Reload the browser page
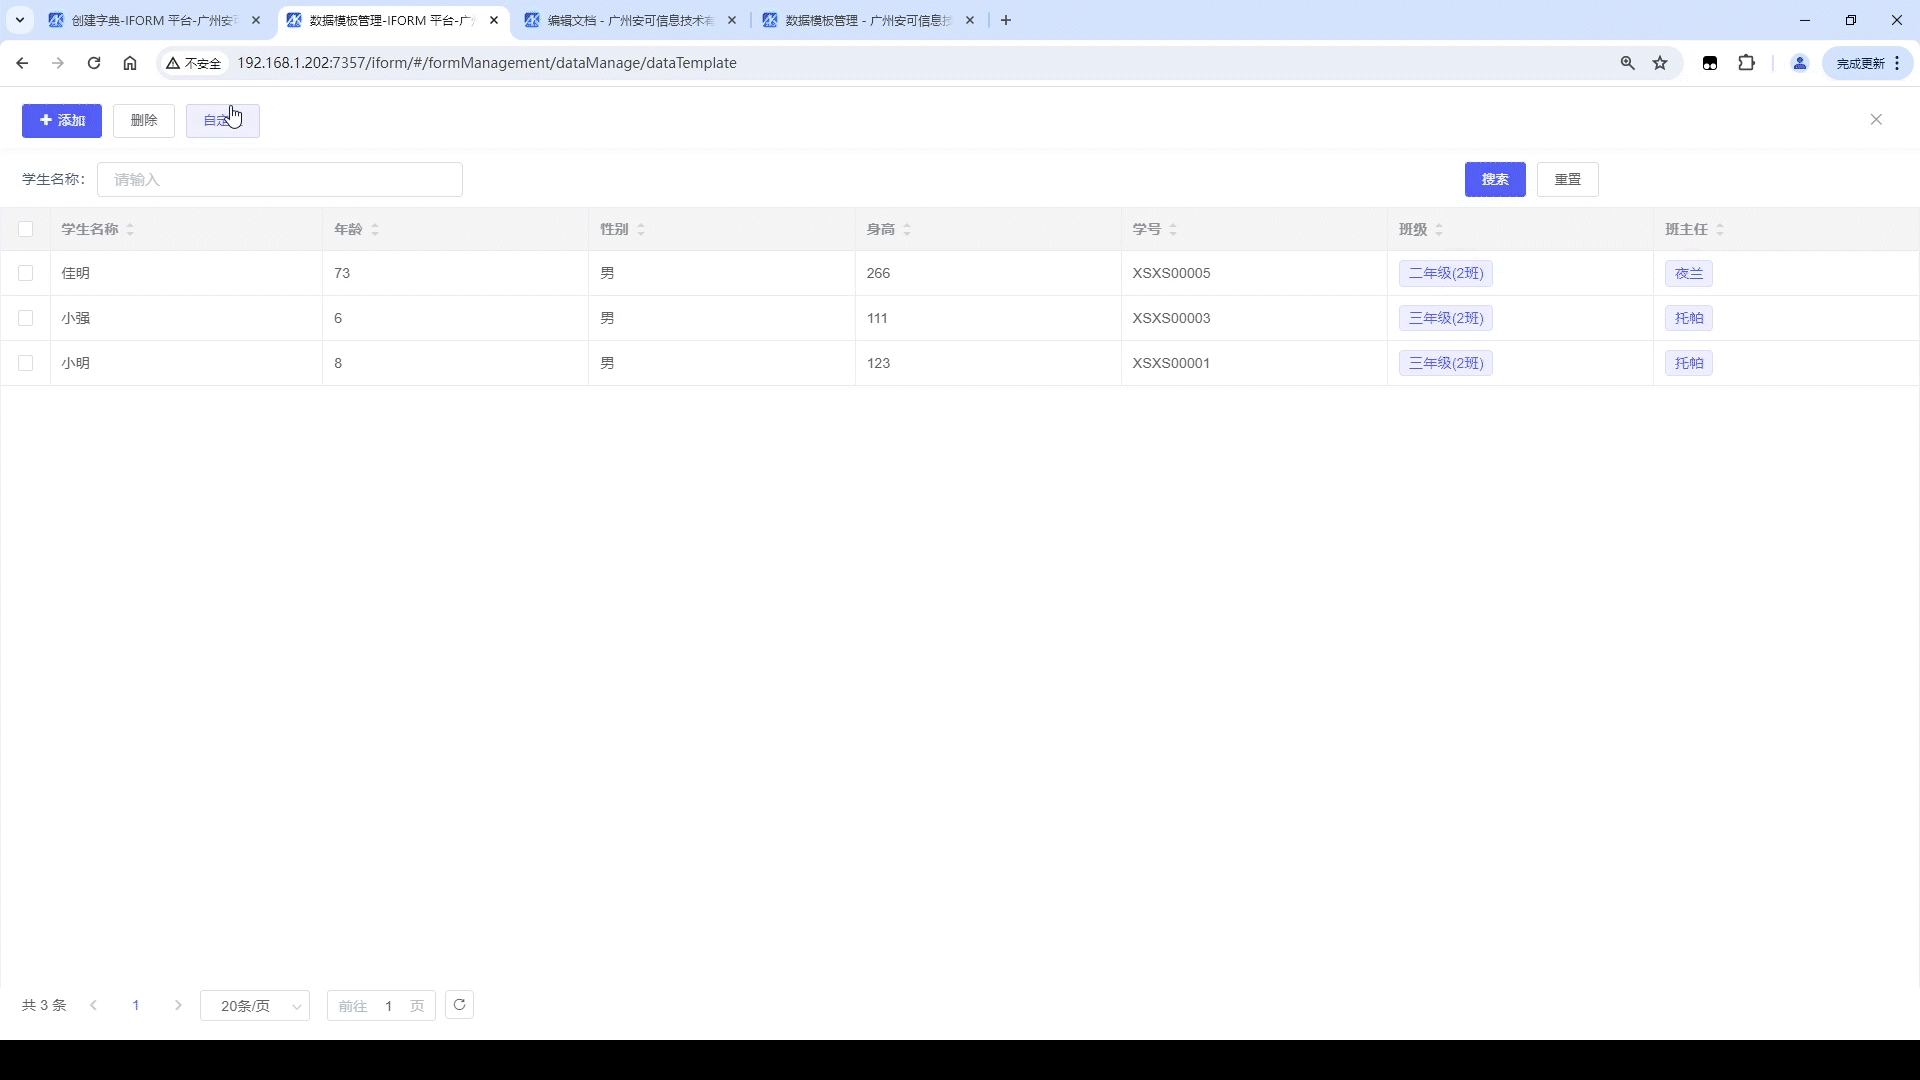Image resolution: width=1920 pixels, height=1080 pixels. pos(94,63)
